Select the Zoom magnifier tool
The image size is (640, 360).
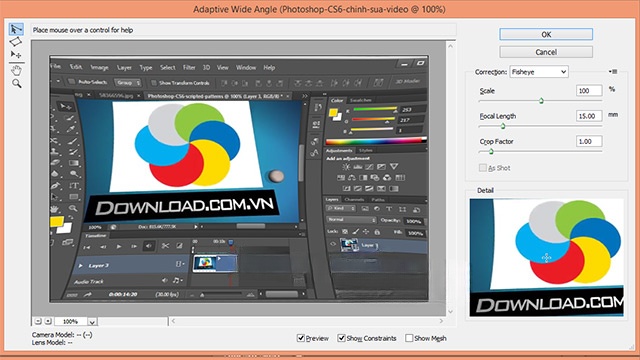[x=16, y=84]
